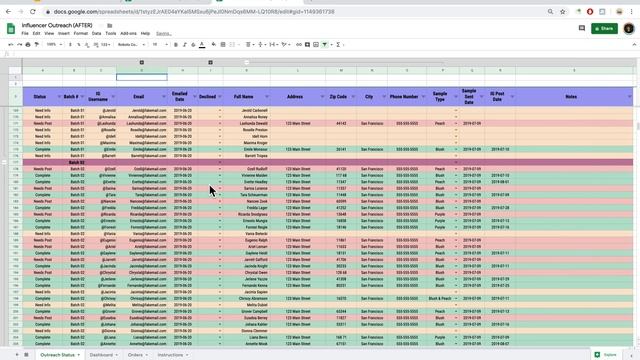Screen dimensions: 640x360
Task: Reload the page in browser
Action: 33,12
